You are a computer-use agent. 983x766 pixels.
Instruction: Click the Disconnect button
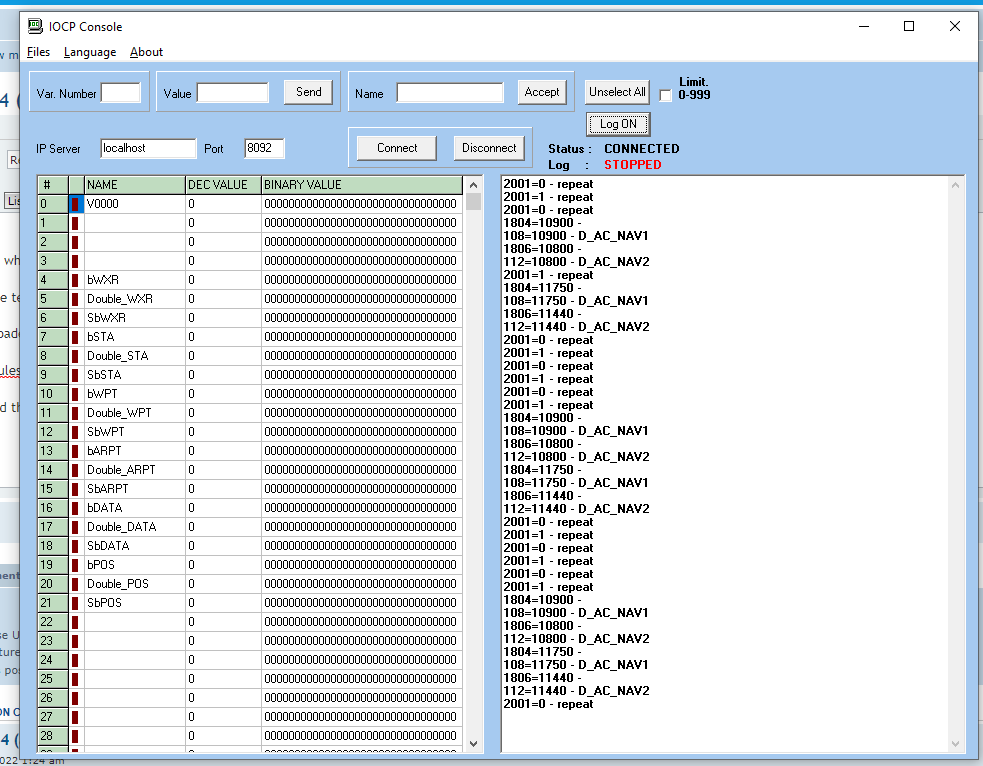(489, 148)
